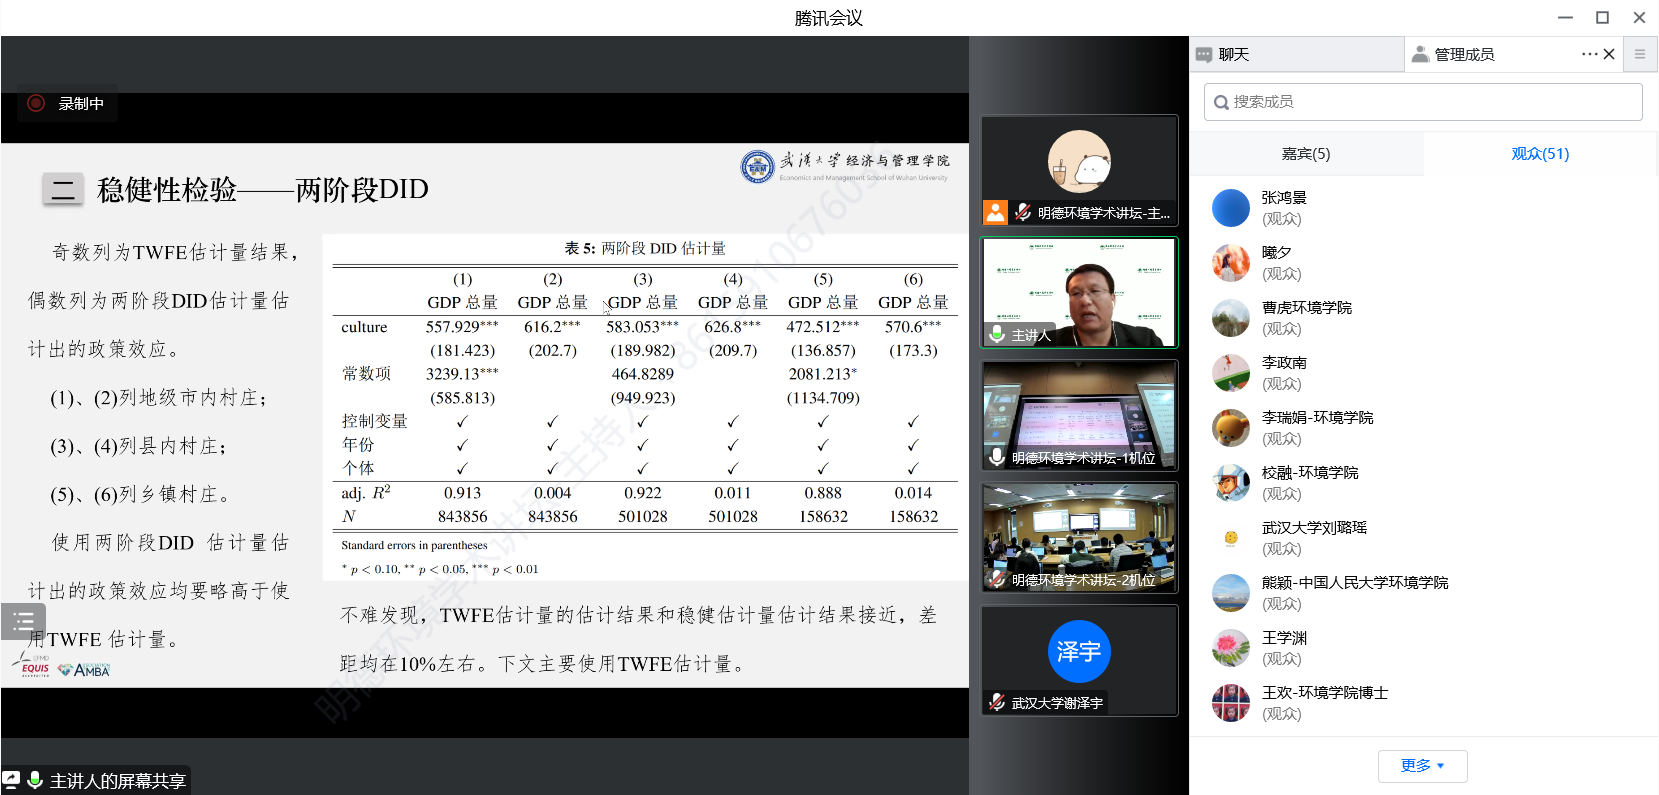Click the screen share icon in status bar
The width and height of the screenshot is (1659, 795).
pyautogui.click(x=11, y=780)
